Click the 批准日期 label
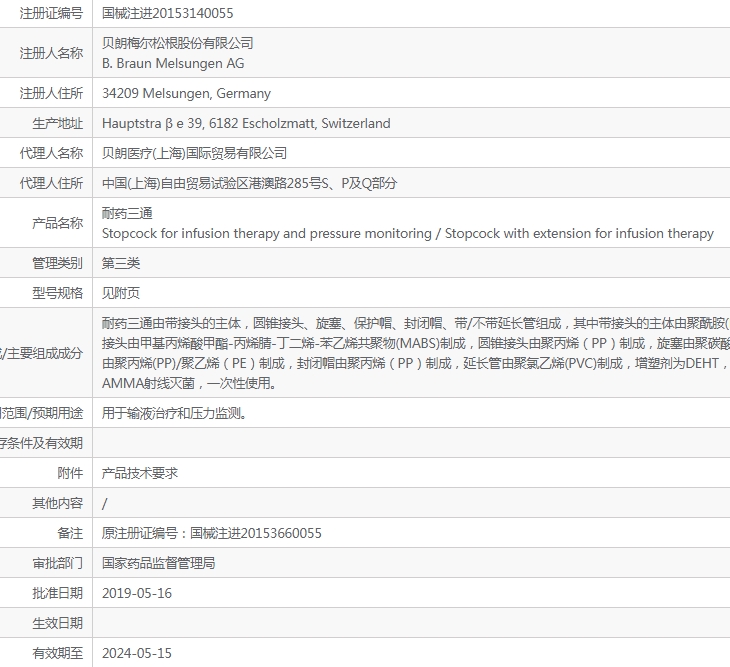730x667 pixels. pos(57,593)
